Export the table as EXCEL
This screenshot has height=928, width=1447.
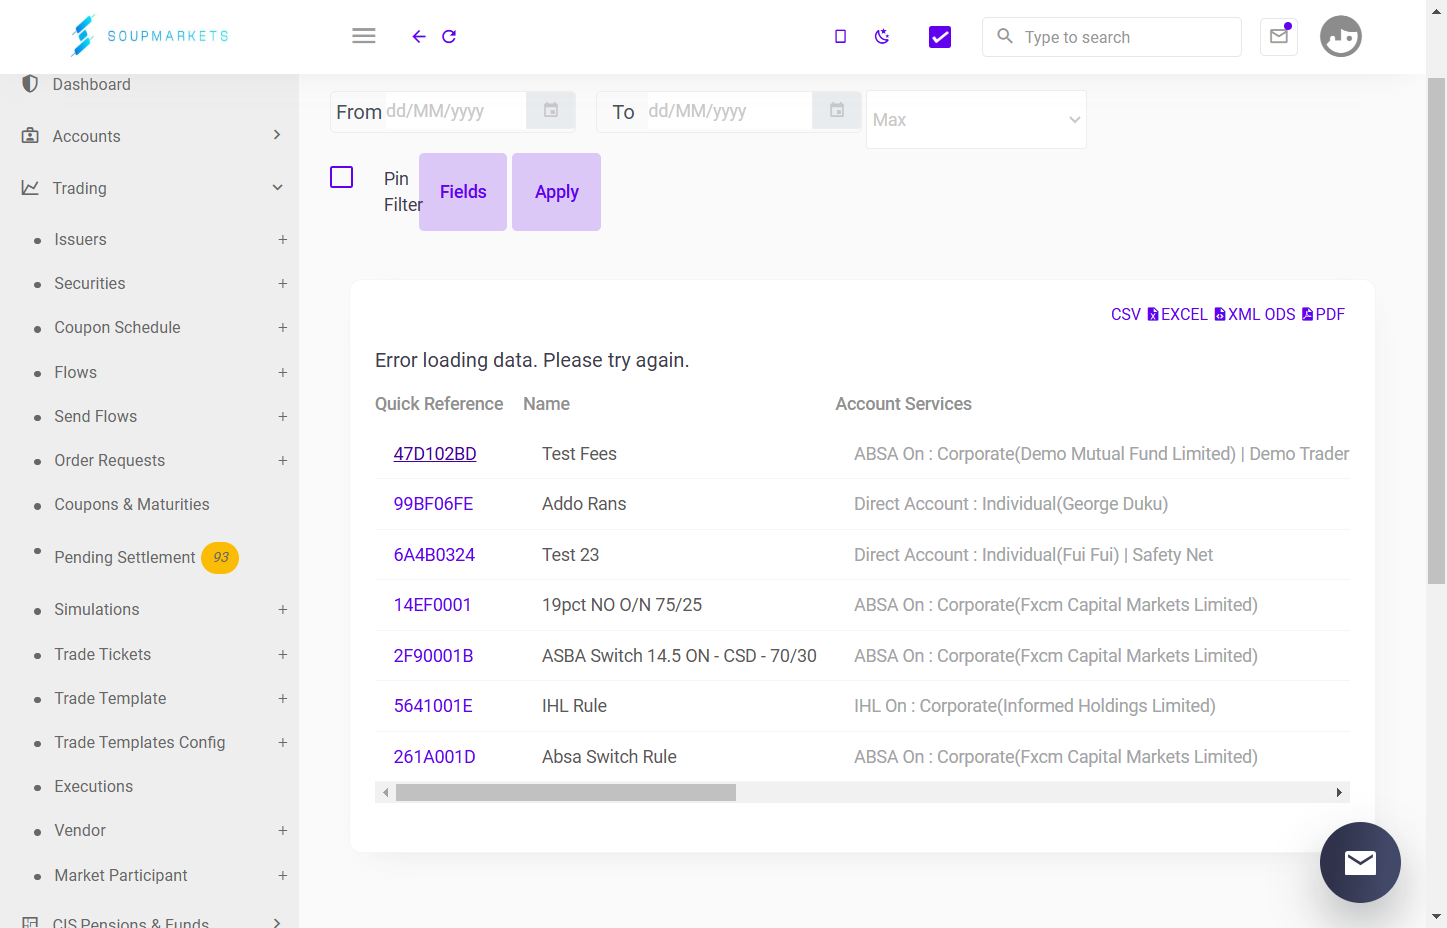click(x=1177, y=315)
